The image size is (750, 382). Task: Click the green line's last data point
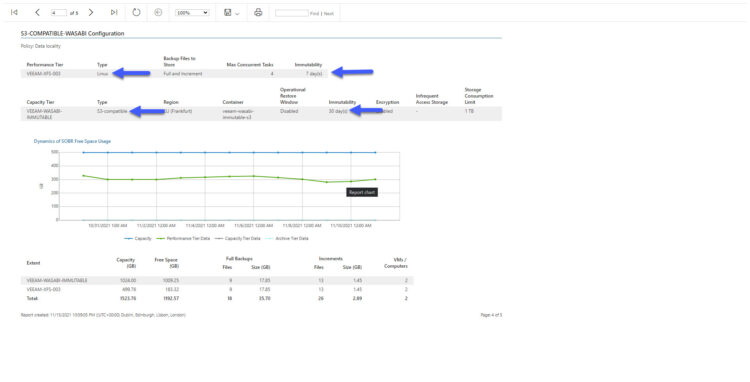[x=375, y=179]
